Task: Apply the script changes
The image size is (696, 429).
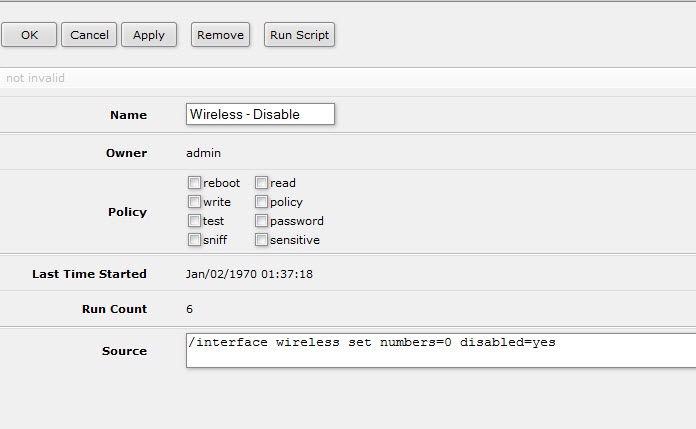Action: 149,35
